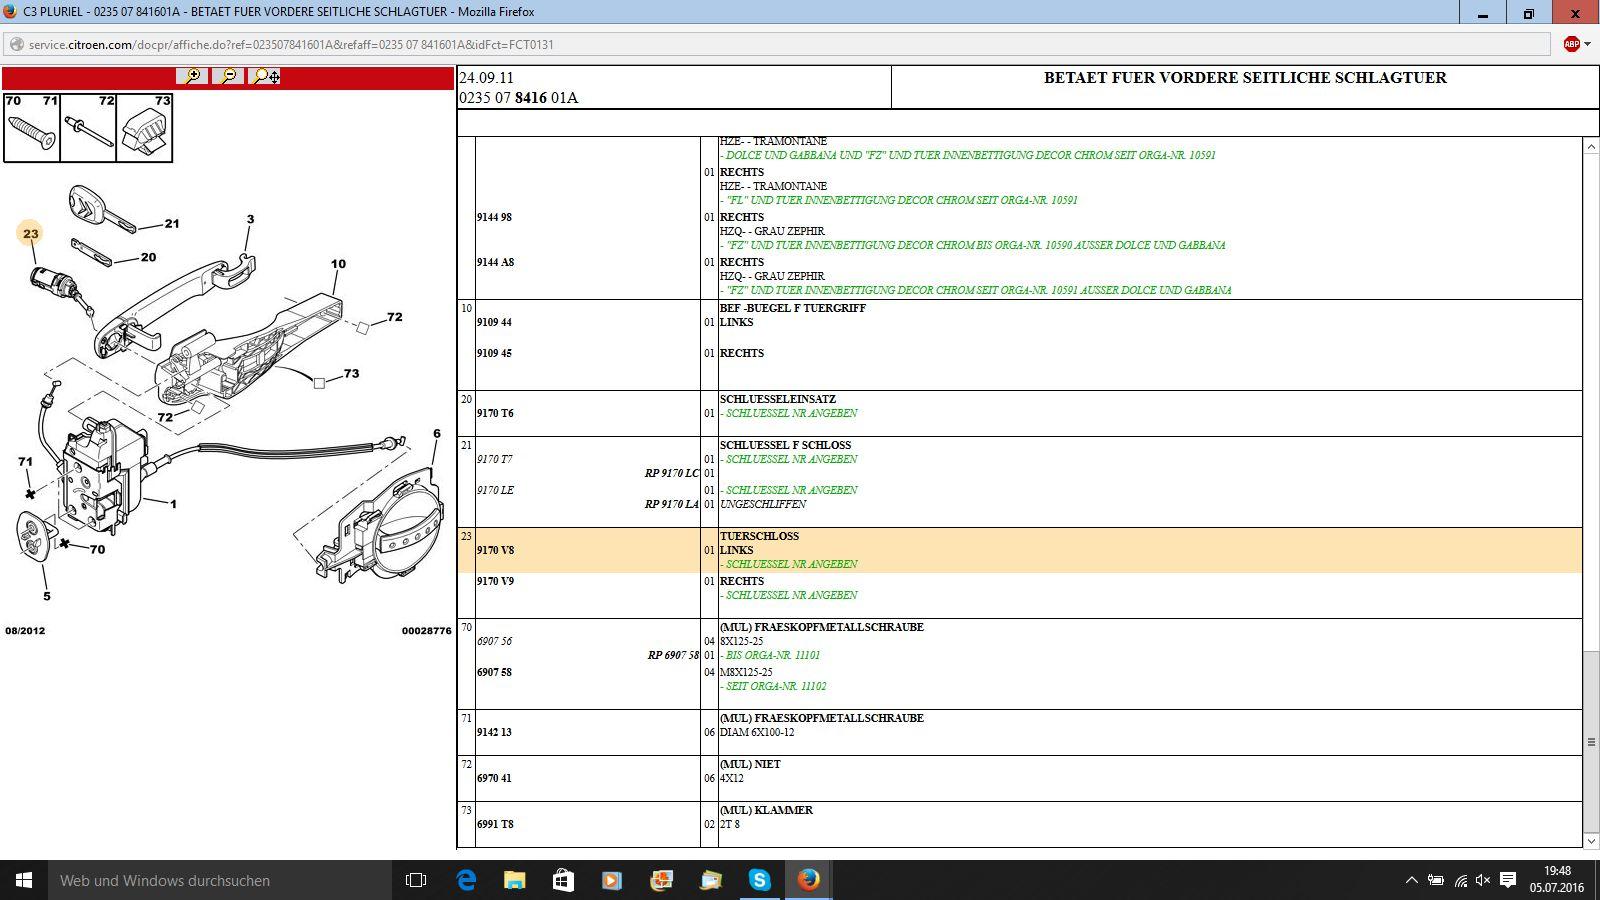Screen dimensions: 1600x900
Task: Select callout 20 in the diagram
Action: (148, 257)
